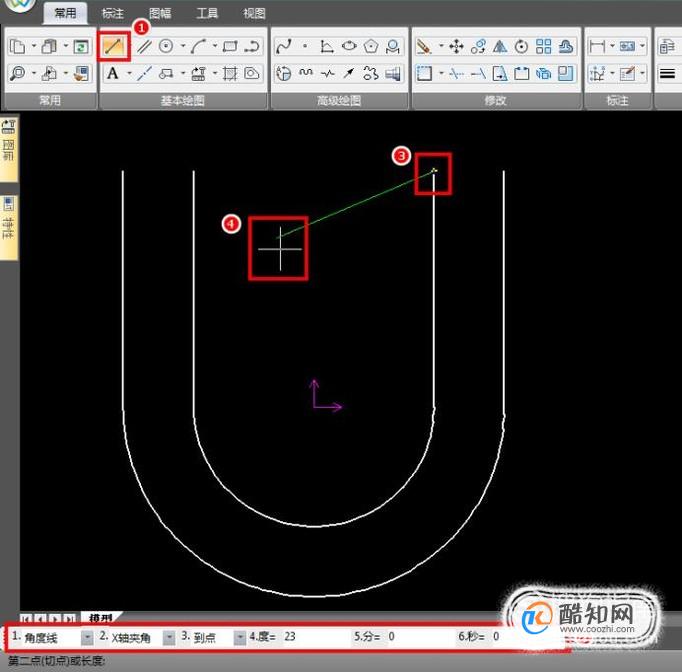Click the Mirror tool icon

click(500, 46)
